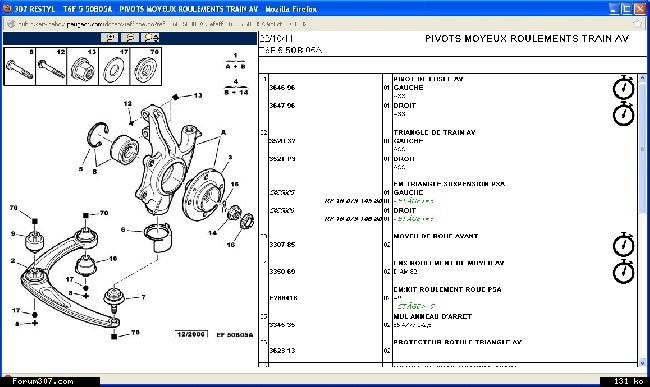Click callout 15 on the diagram
Screen dimensions: 650x387
(x=235, y=184)
